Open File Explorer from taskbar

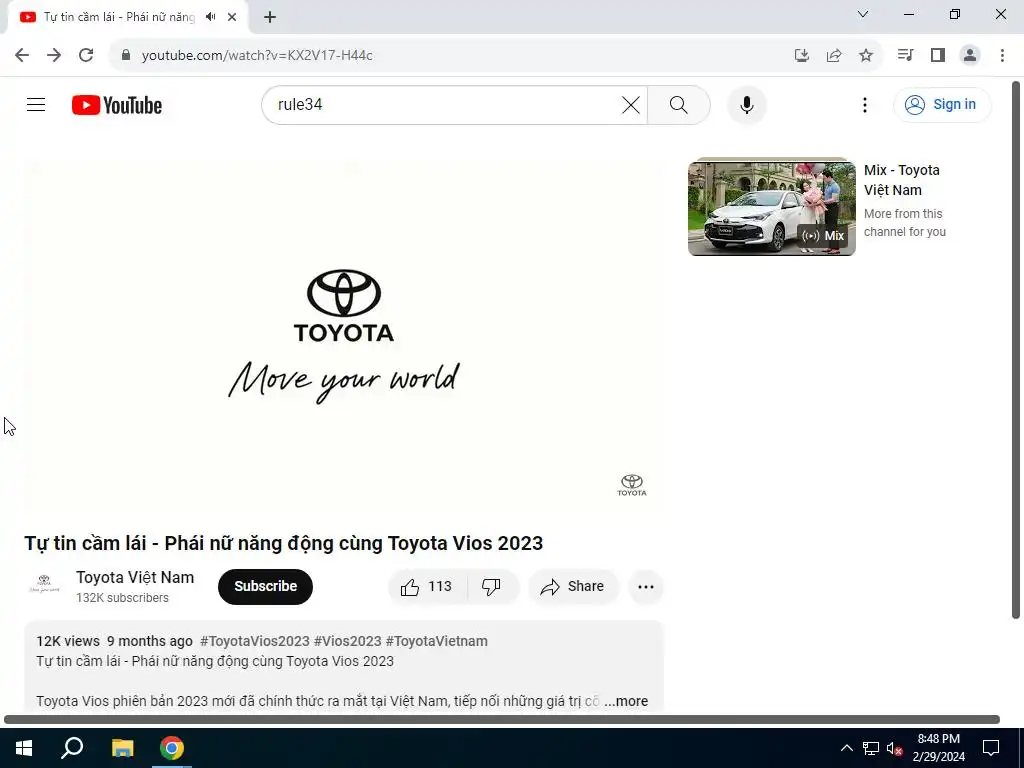point(122,748)
